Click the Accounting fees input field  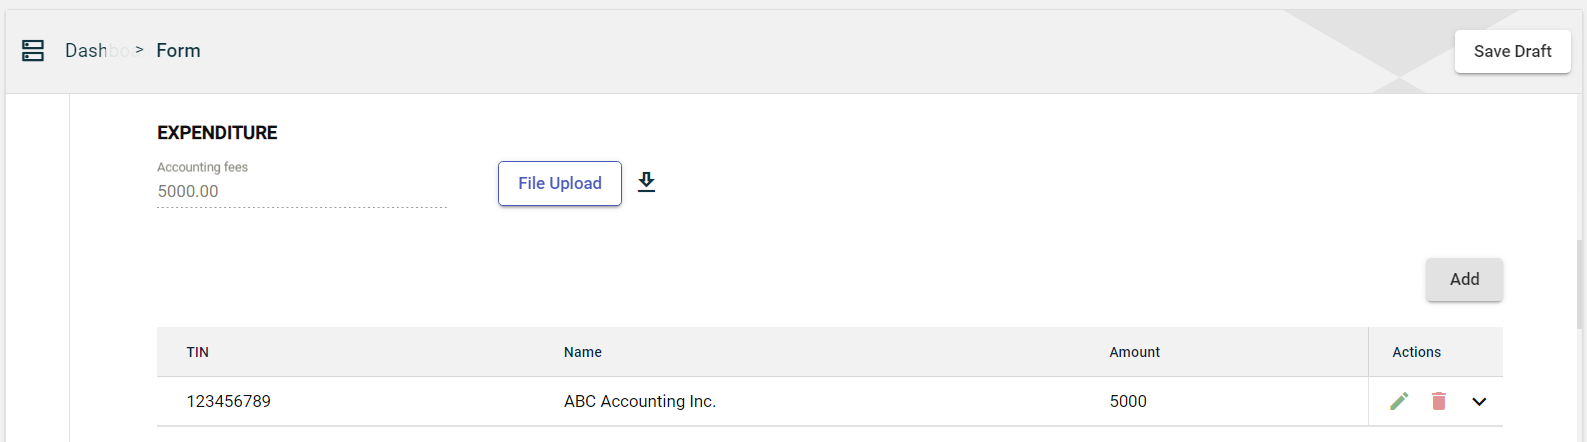300,191
